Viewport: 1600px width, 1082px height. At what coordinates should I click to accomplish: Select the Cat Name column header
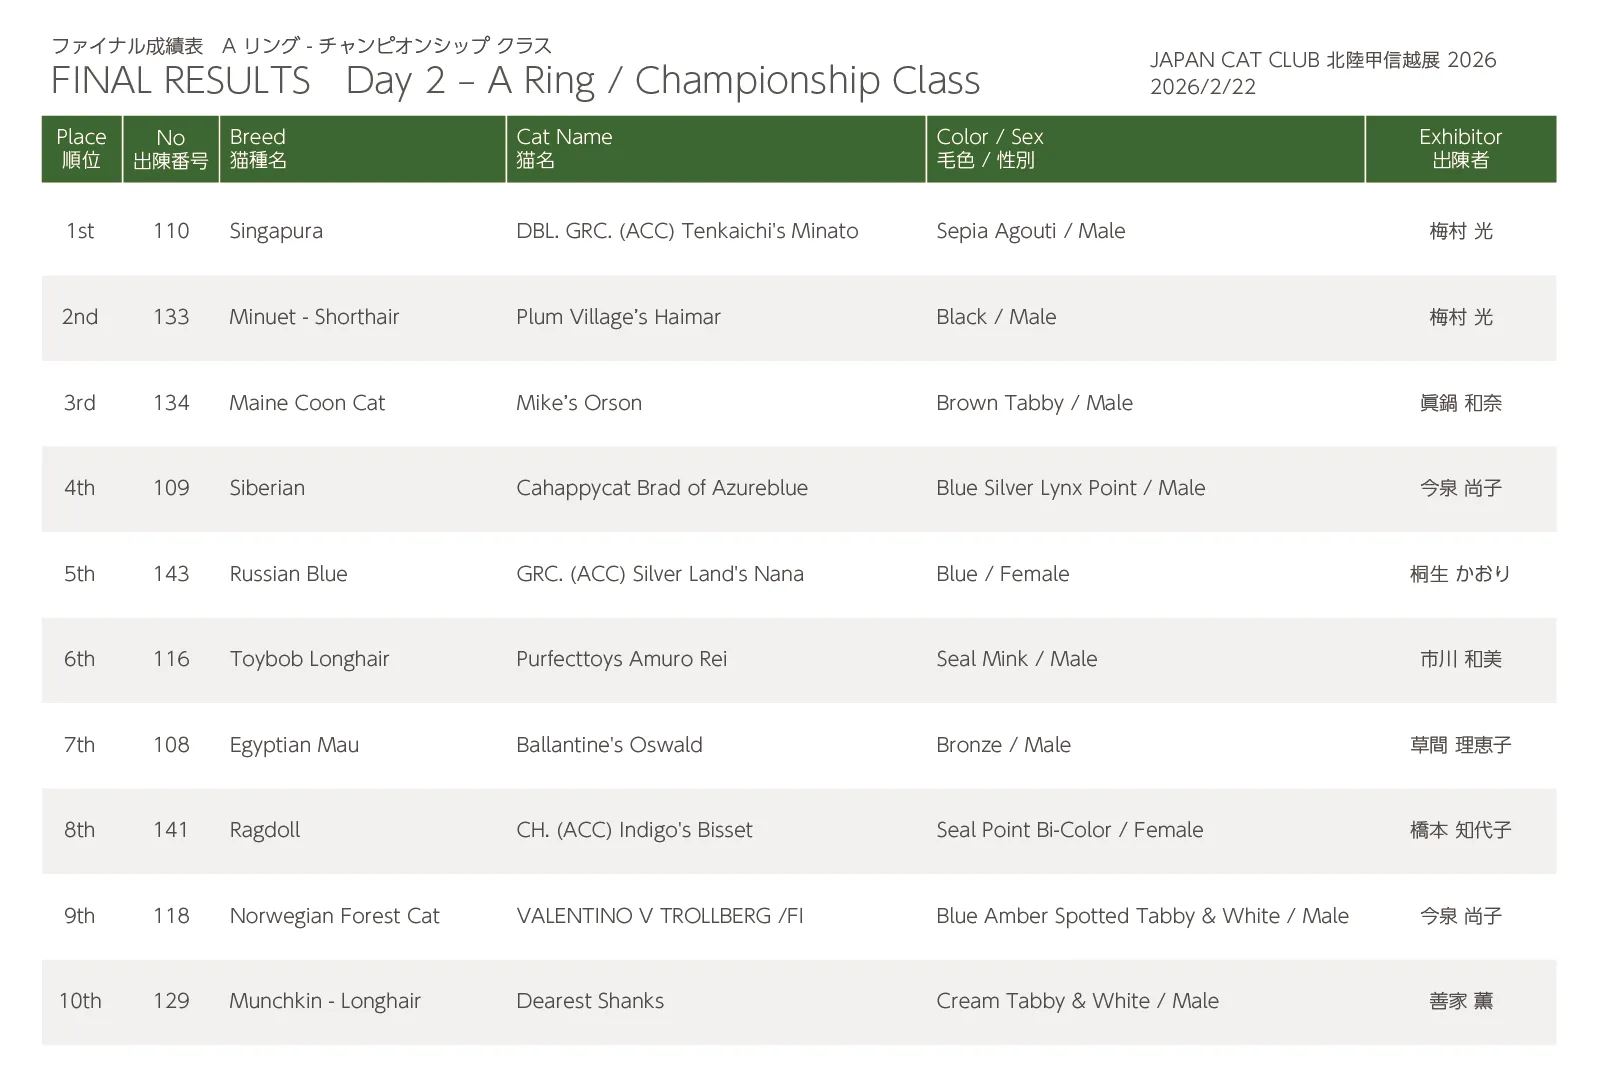[x=564, y=148]
